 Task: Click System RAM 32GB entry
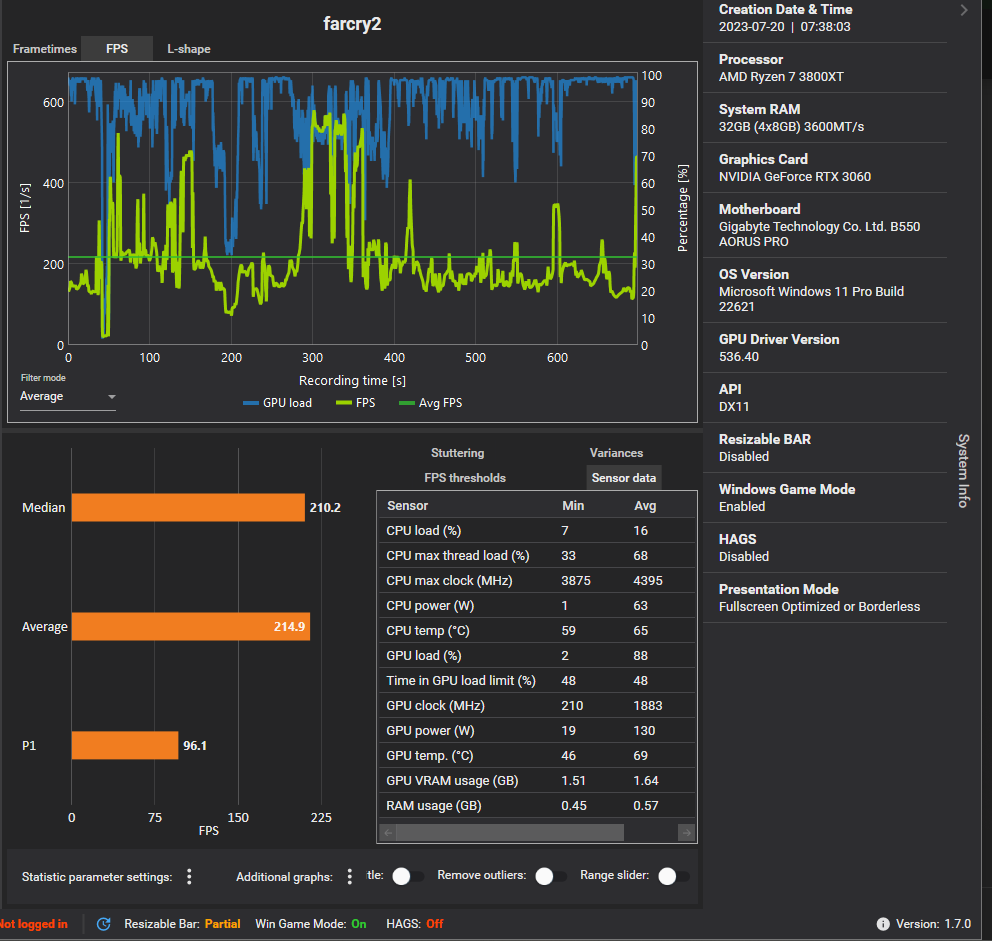point(824,118)
